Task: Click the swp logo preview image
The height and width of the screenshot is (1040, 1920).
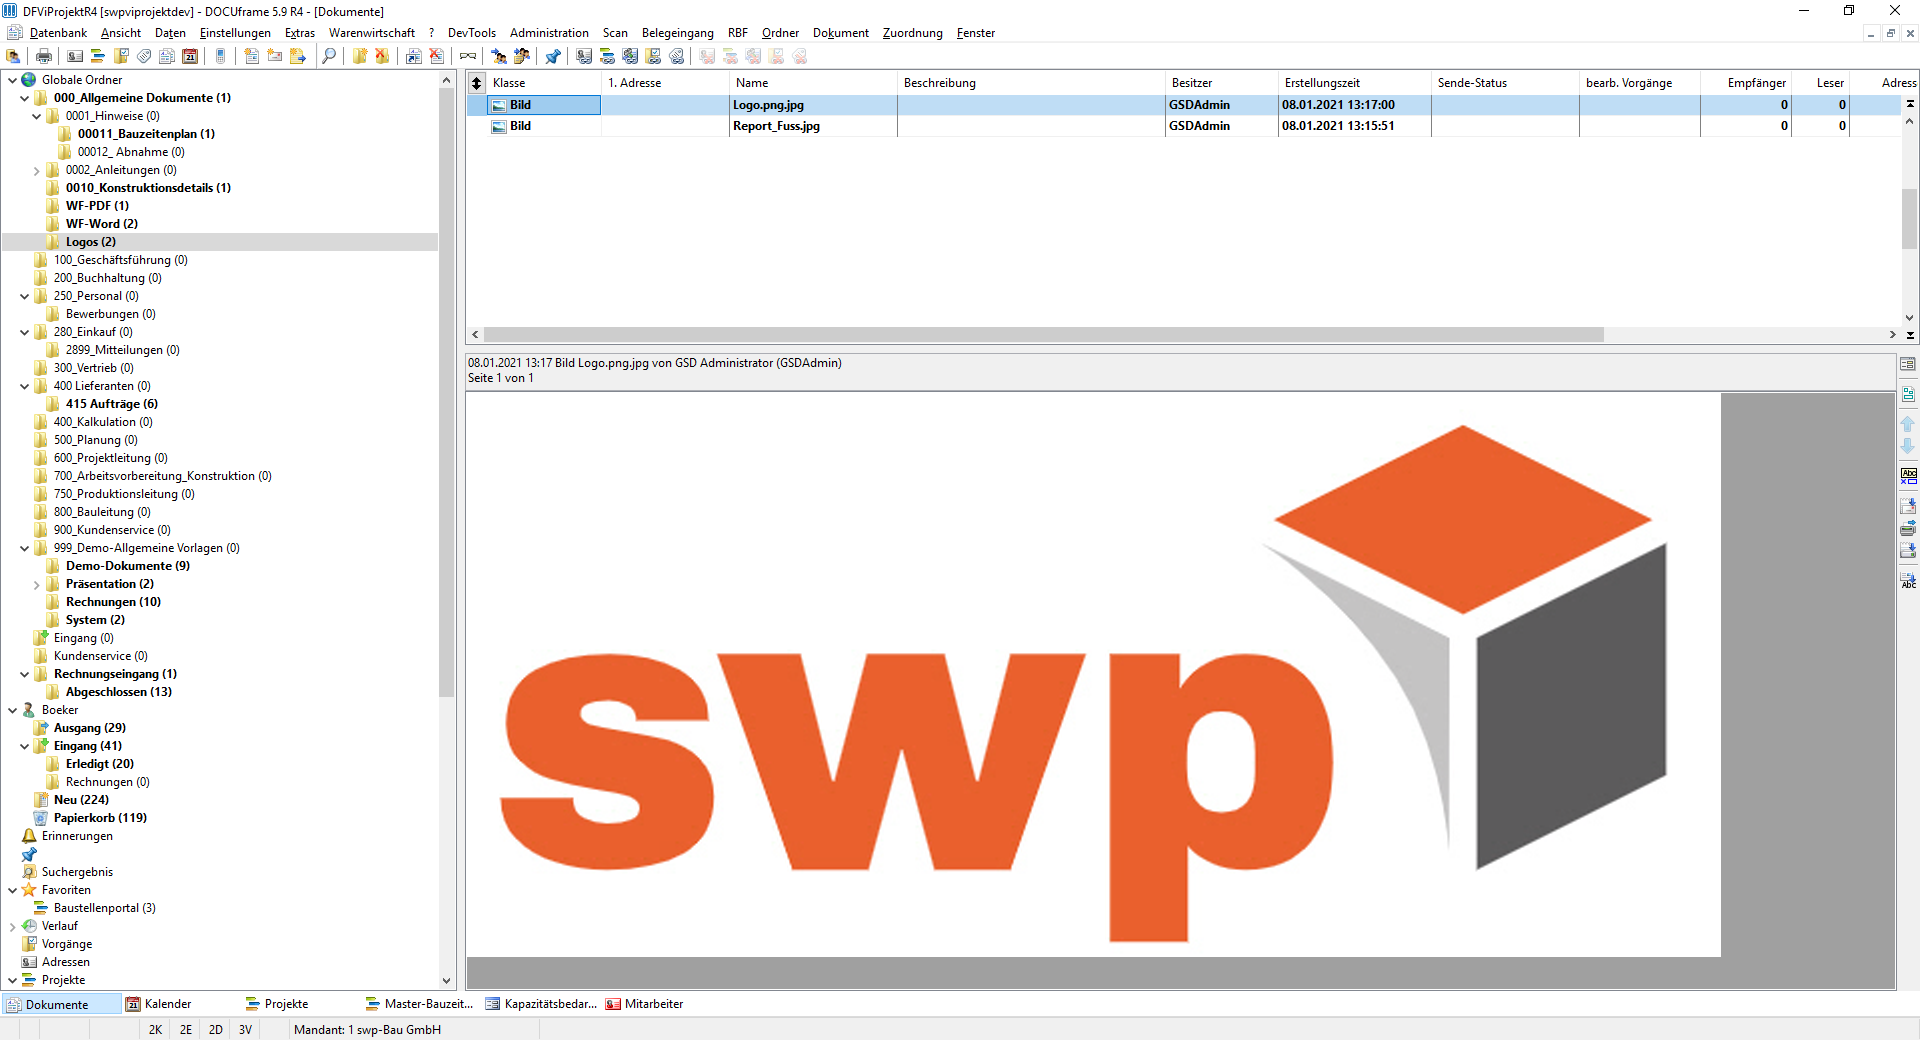Action: coord(1093,675)
